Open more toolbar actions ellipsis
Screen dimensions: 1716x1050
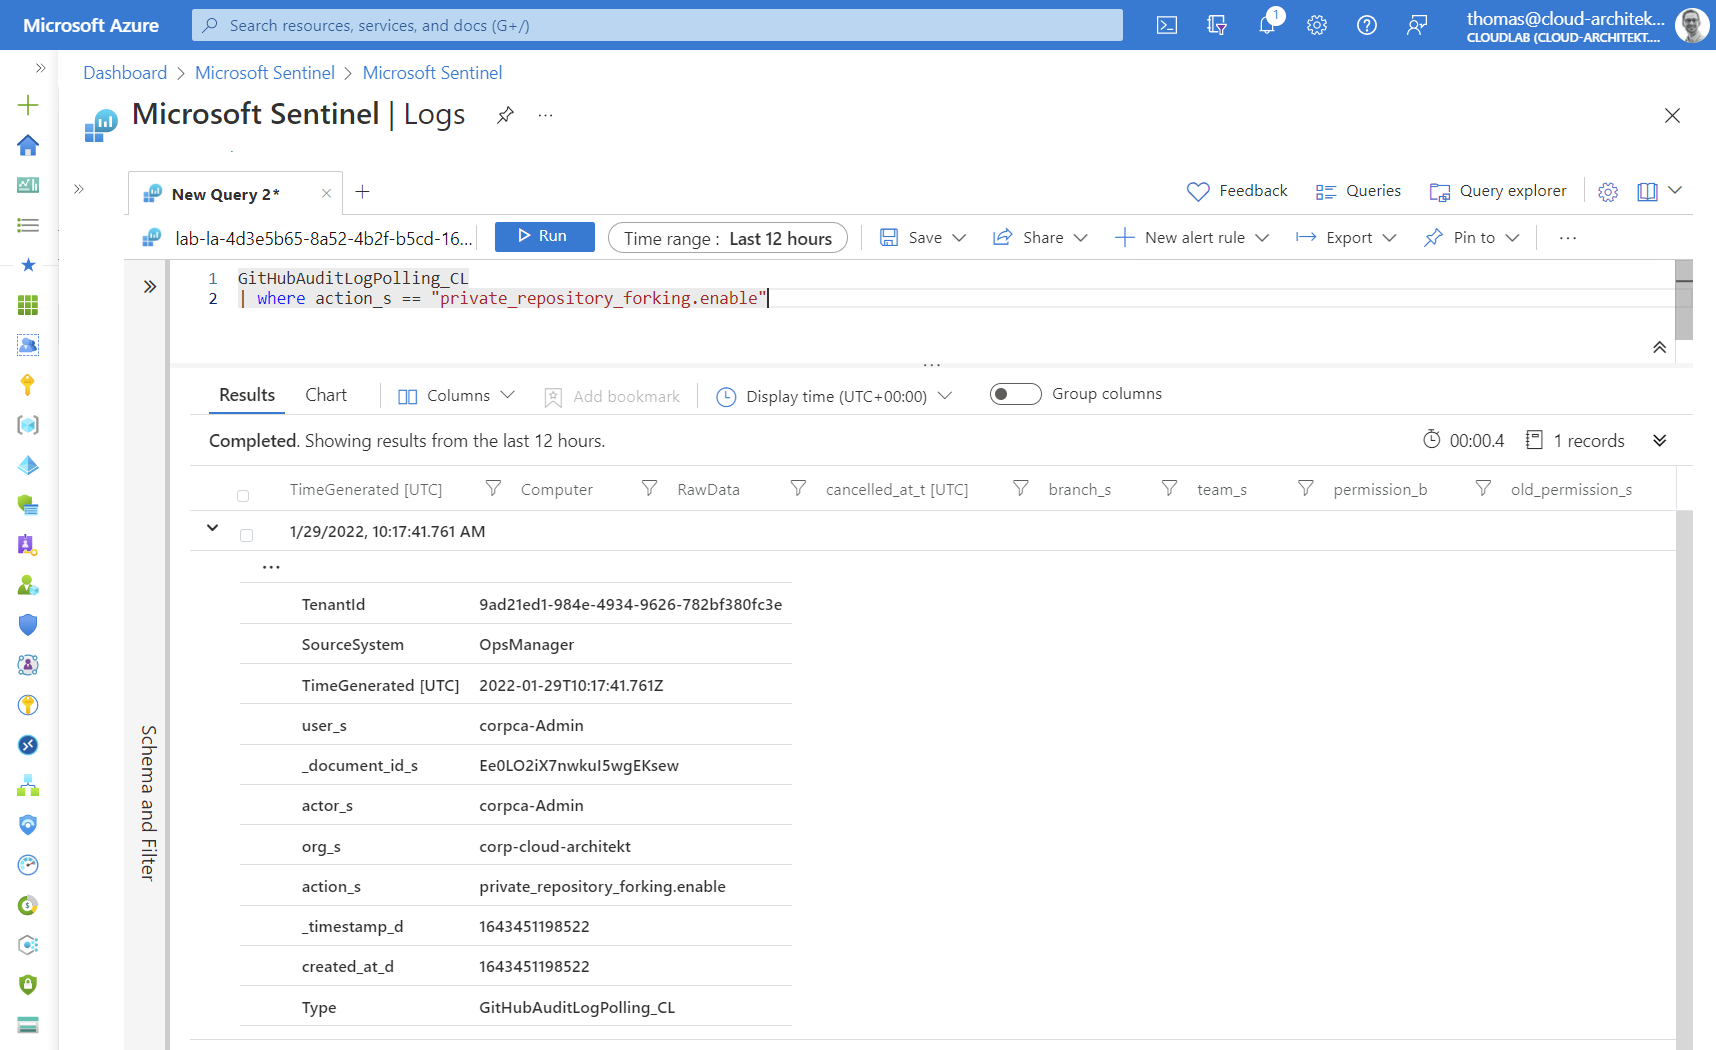pyautogui.click(x=1568, y=238)
